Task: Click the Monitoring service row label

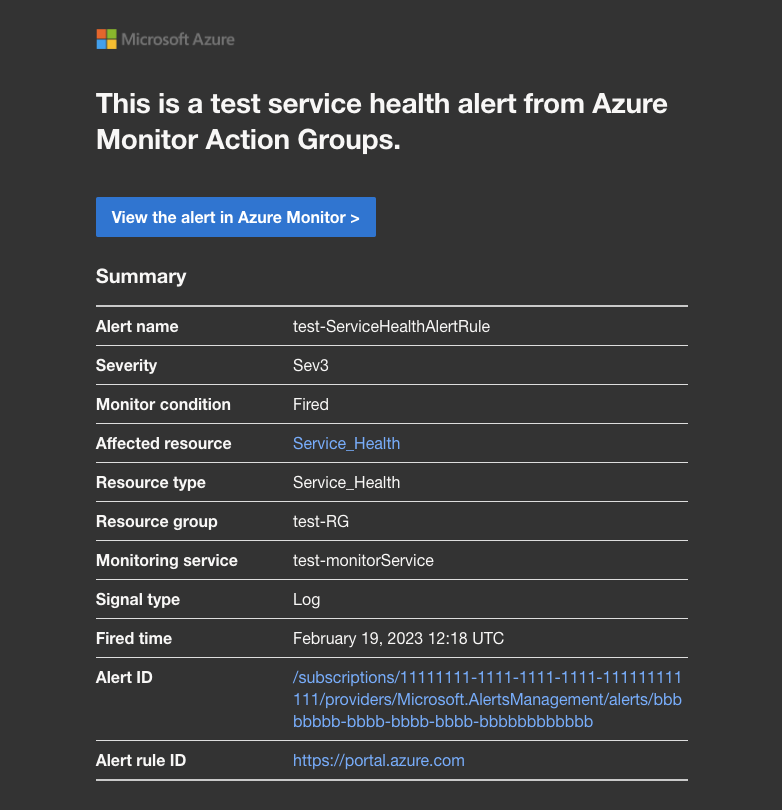Action: [167, 560]
